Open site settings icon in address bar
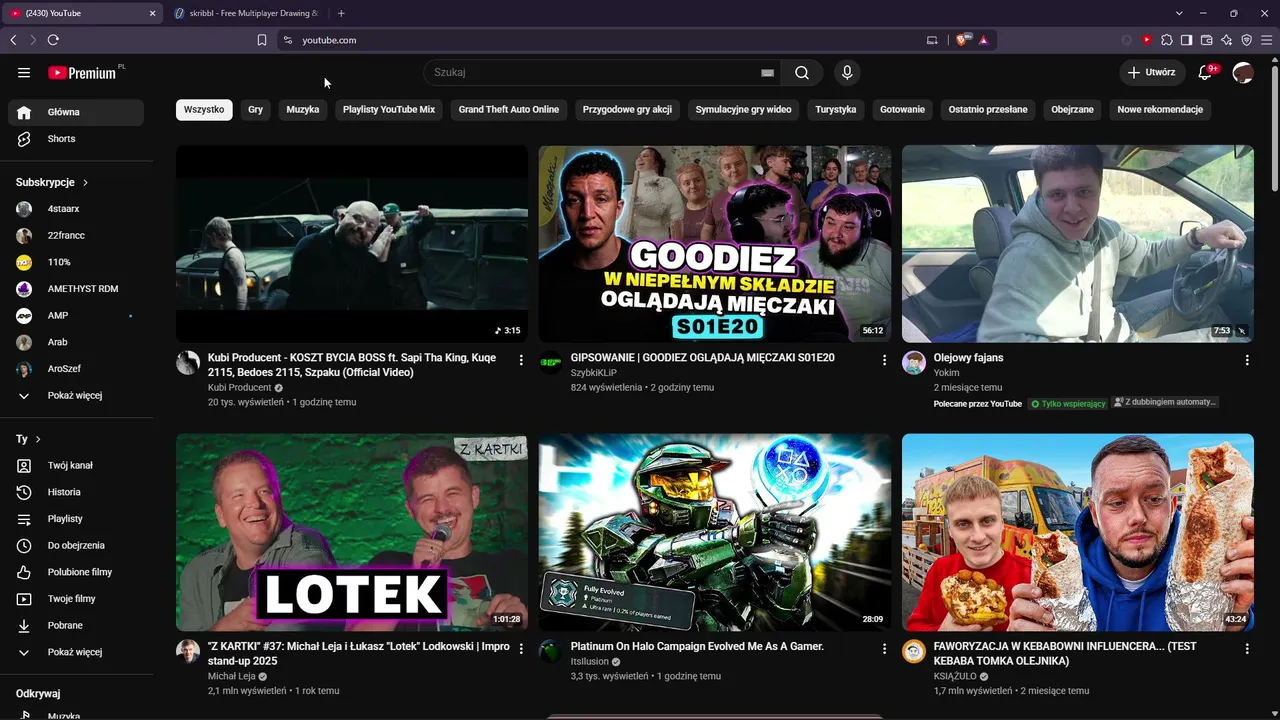 (288, 40)
